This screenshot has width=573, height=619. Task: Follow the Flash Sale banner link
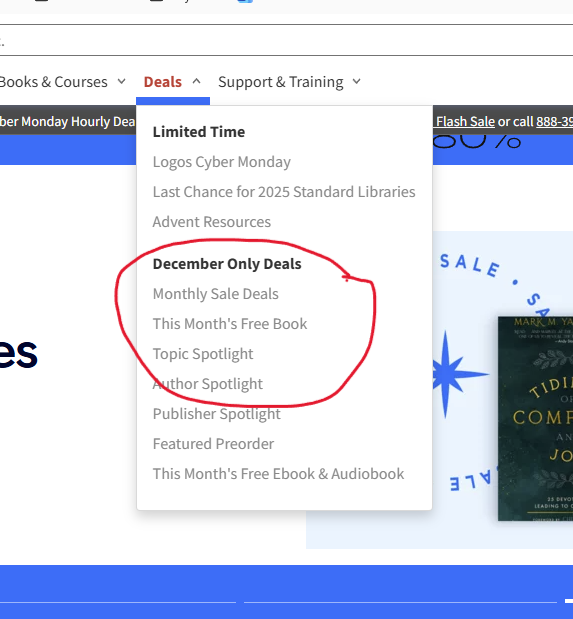pos(465,122)
